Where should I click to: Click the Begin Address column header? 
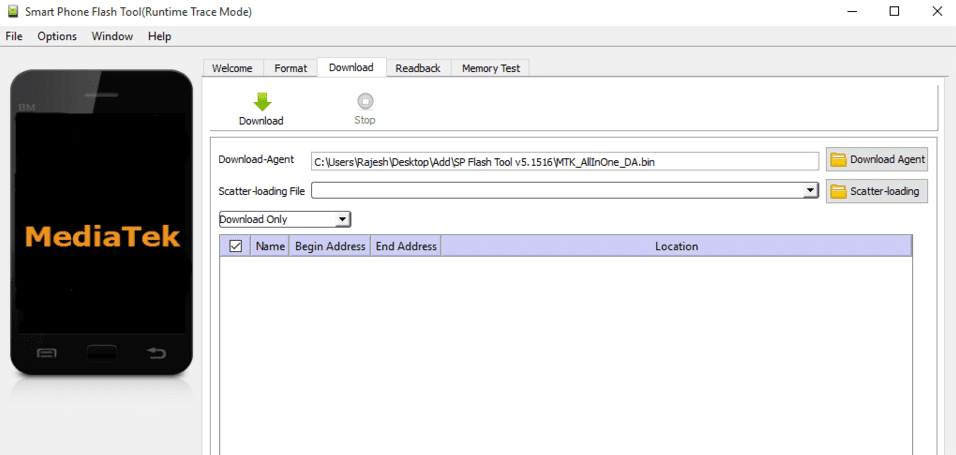[330, 246]
